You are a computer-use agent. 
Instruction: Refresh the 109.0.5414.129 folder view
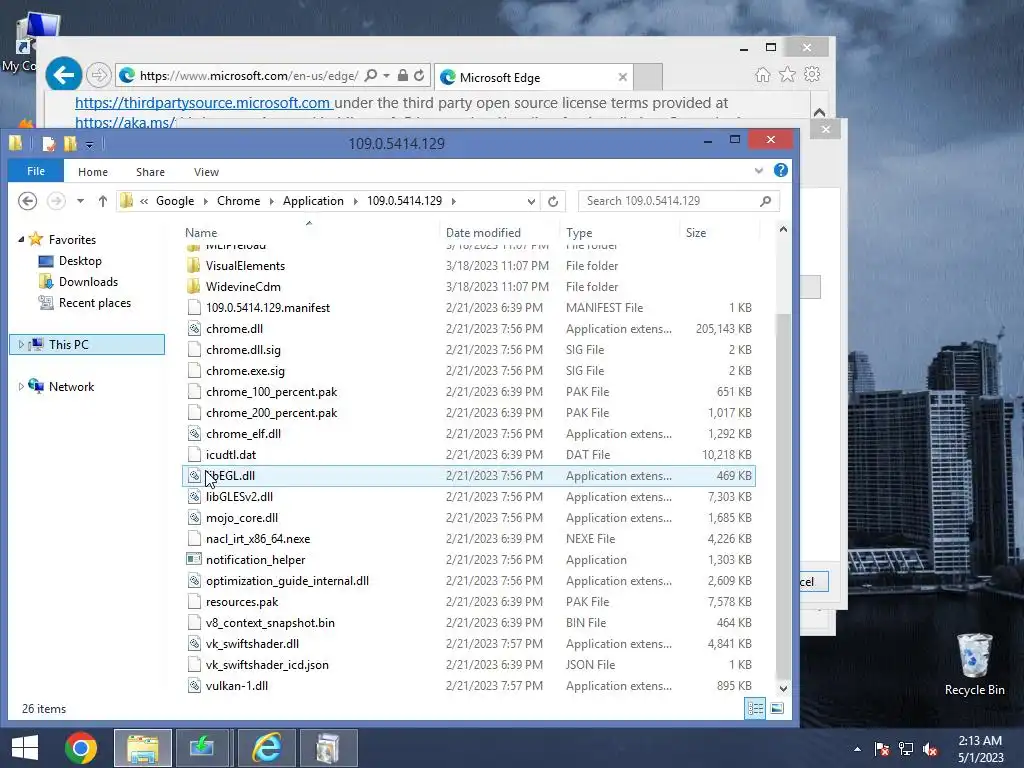pyautogui.click(x=553, y=201)
